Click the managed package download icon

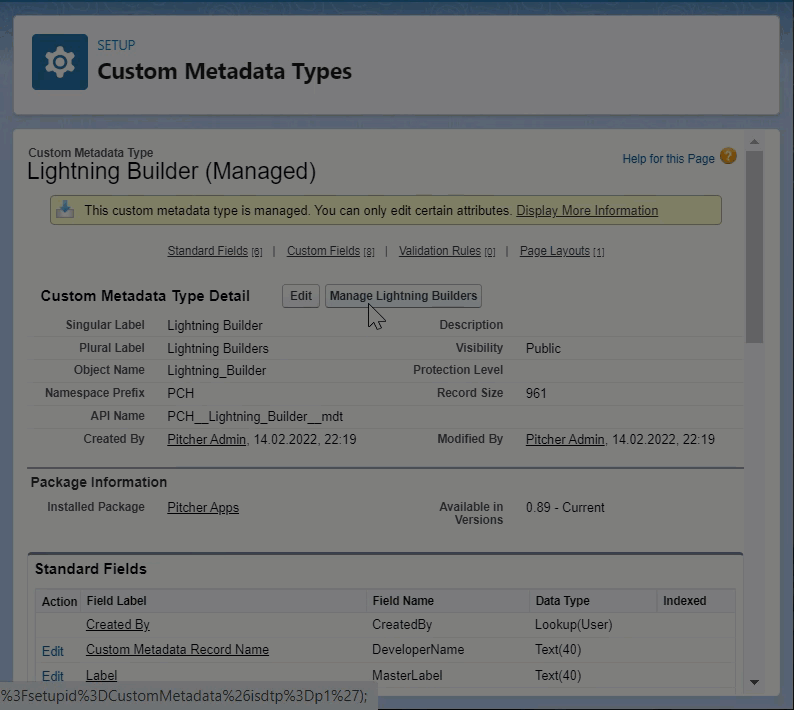(x=65, y=210)
